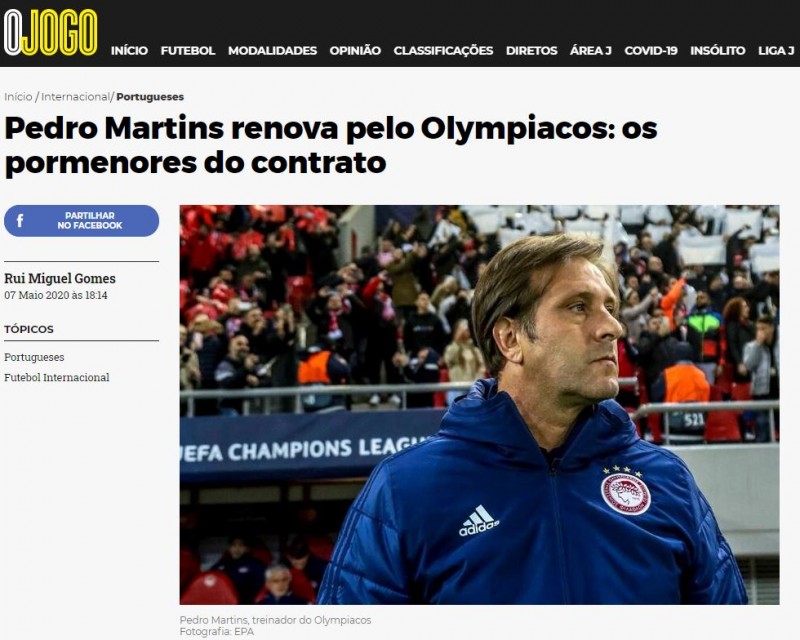Screen dimensions: 800x640
Task: Open the Liga J menu item
Action: pyautogui.click(x=776, y=51)
